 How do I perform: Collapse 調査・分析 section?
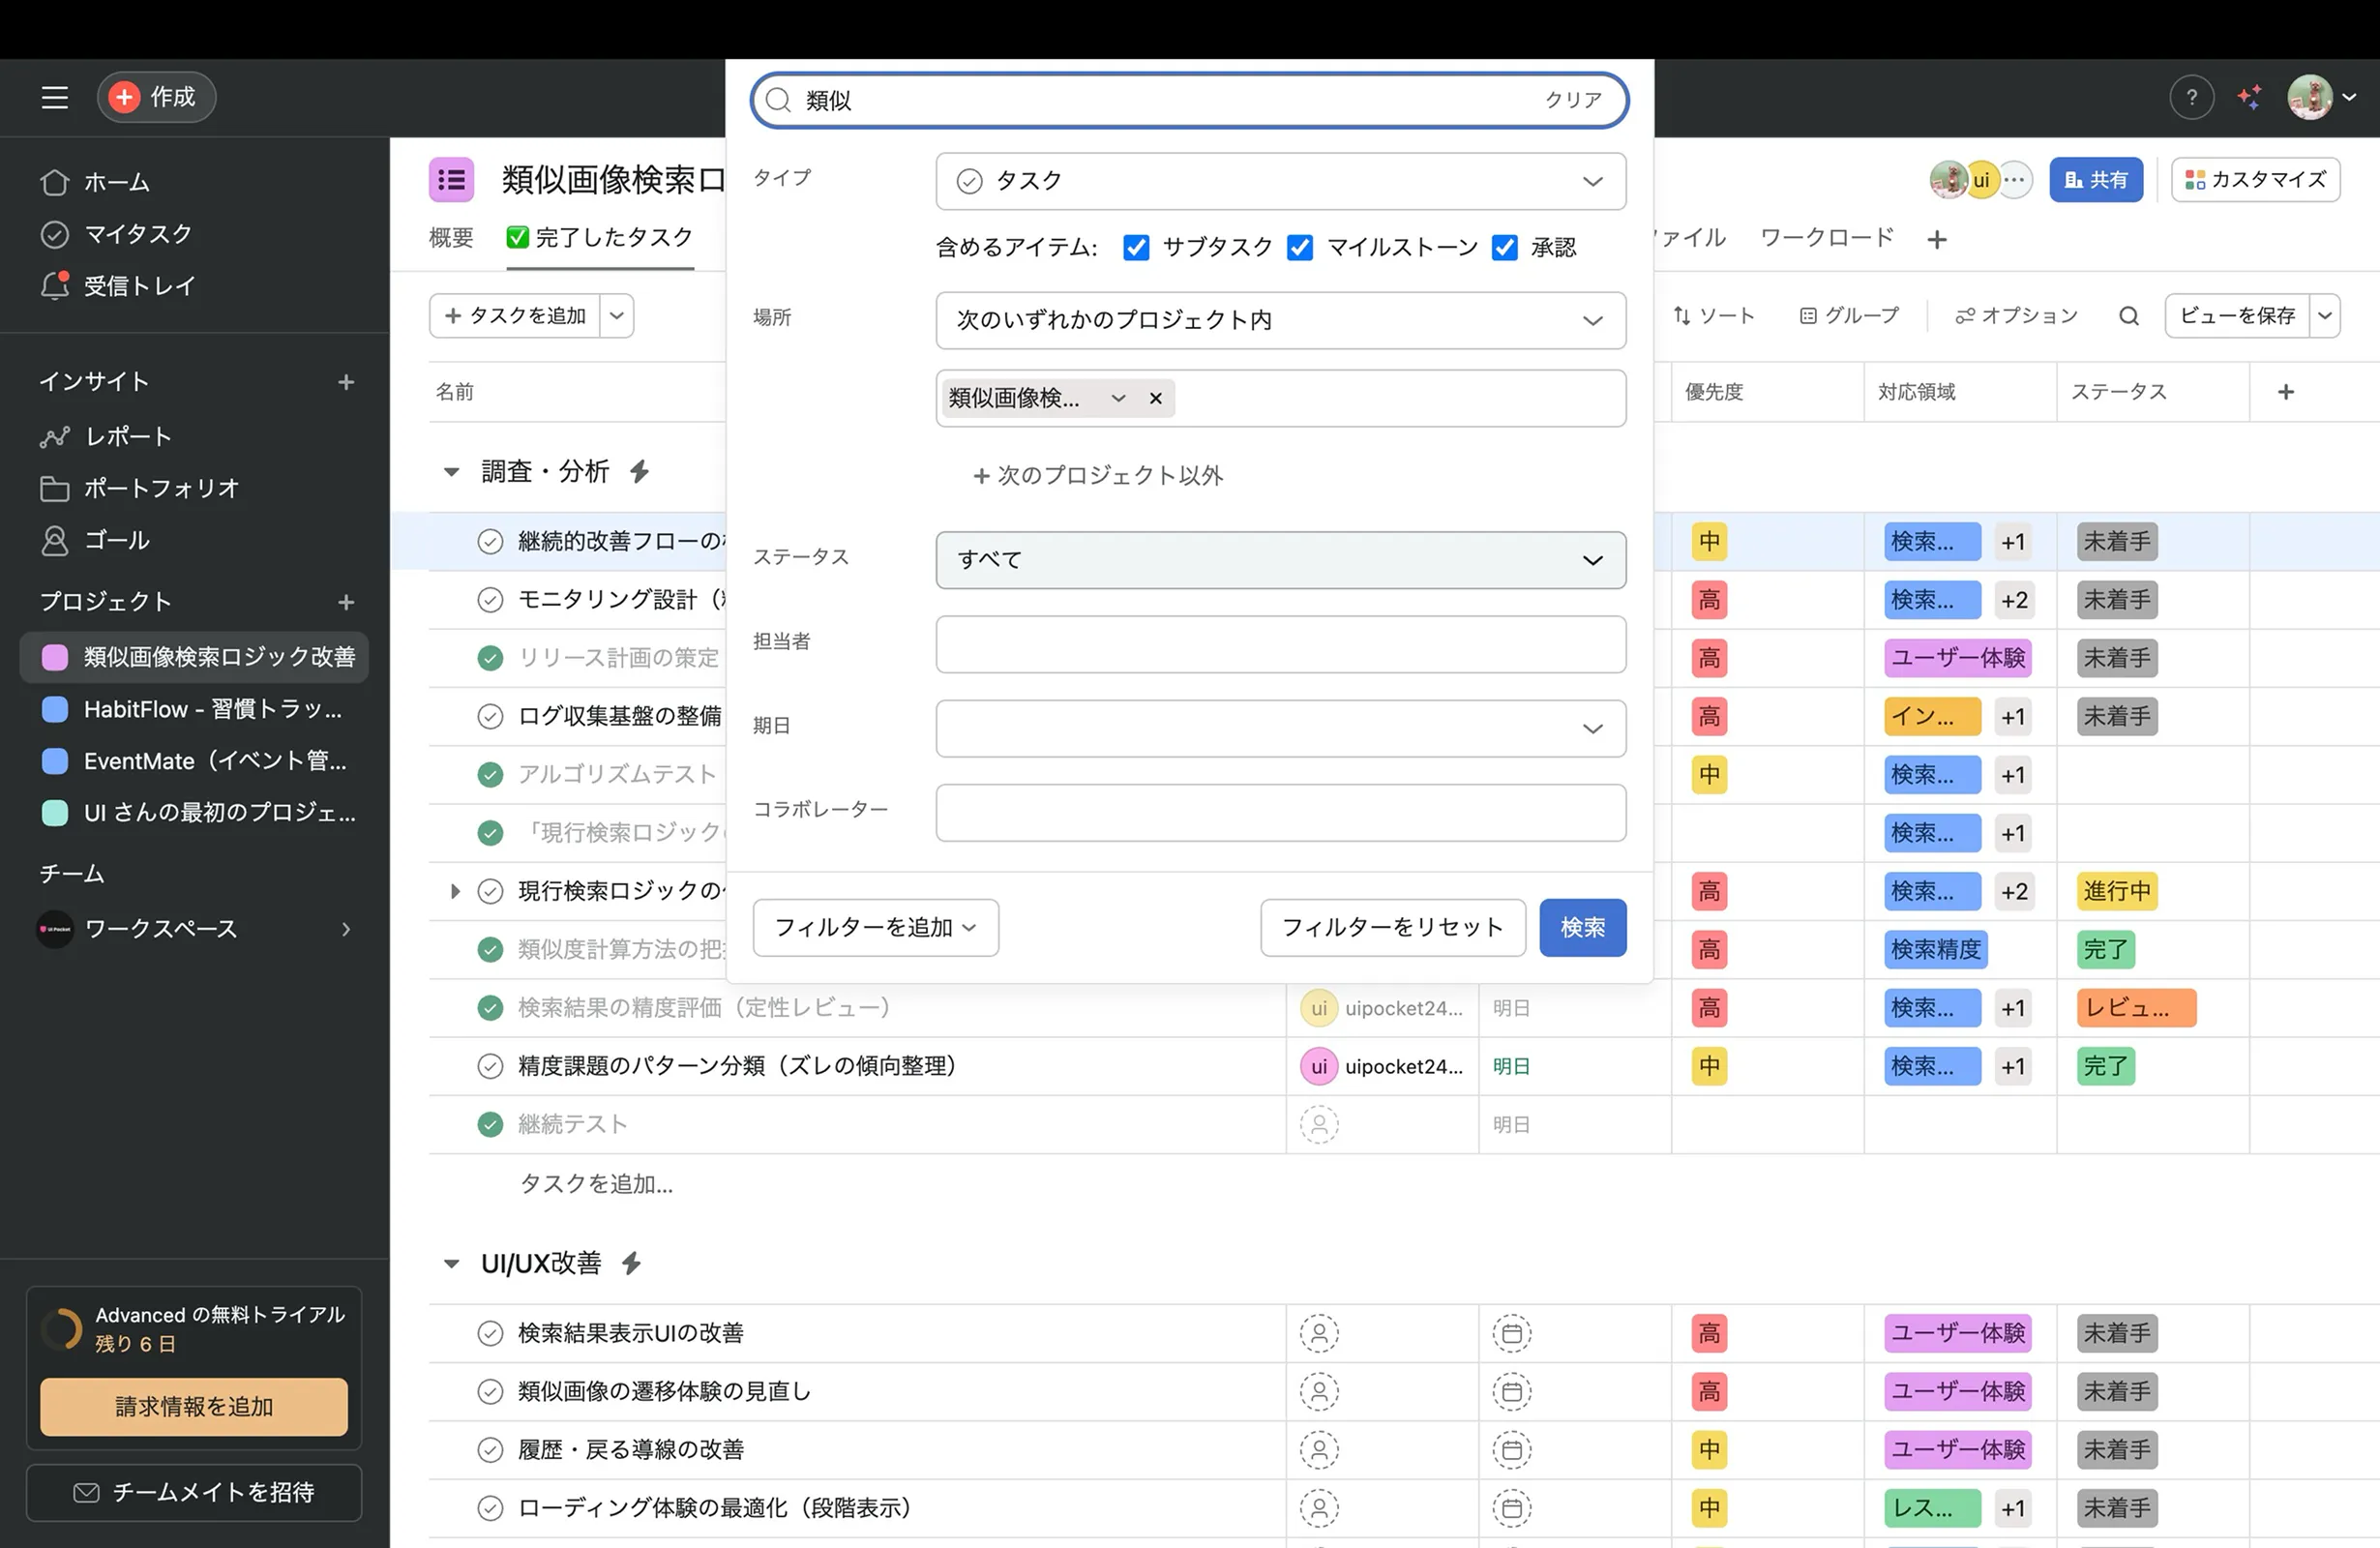[x=451, y=472]
